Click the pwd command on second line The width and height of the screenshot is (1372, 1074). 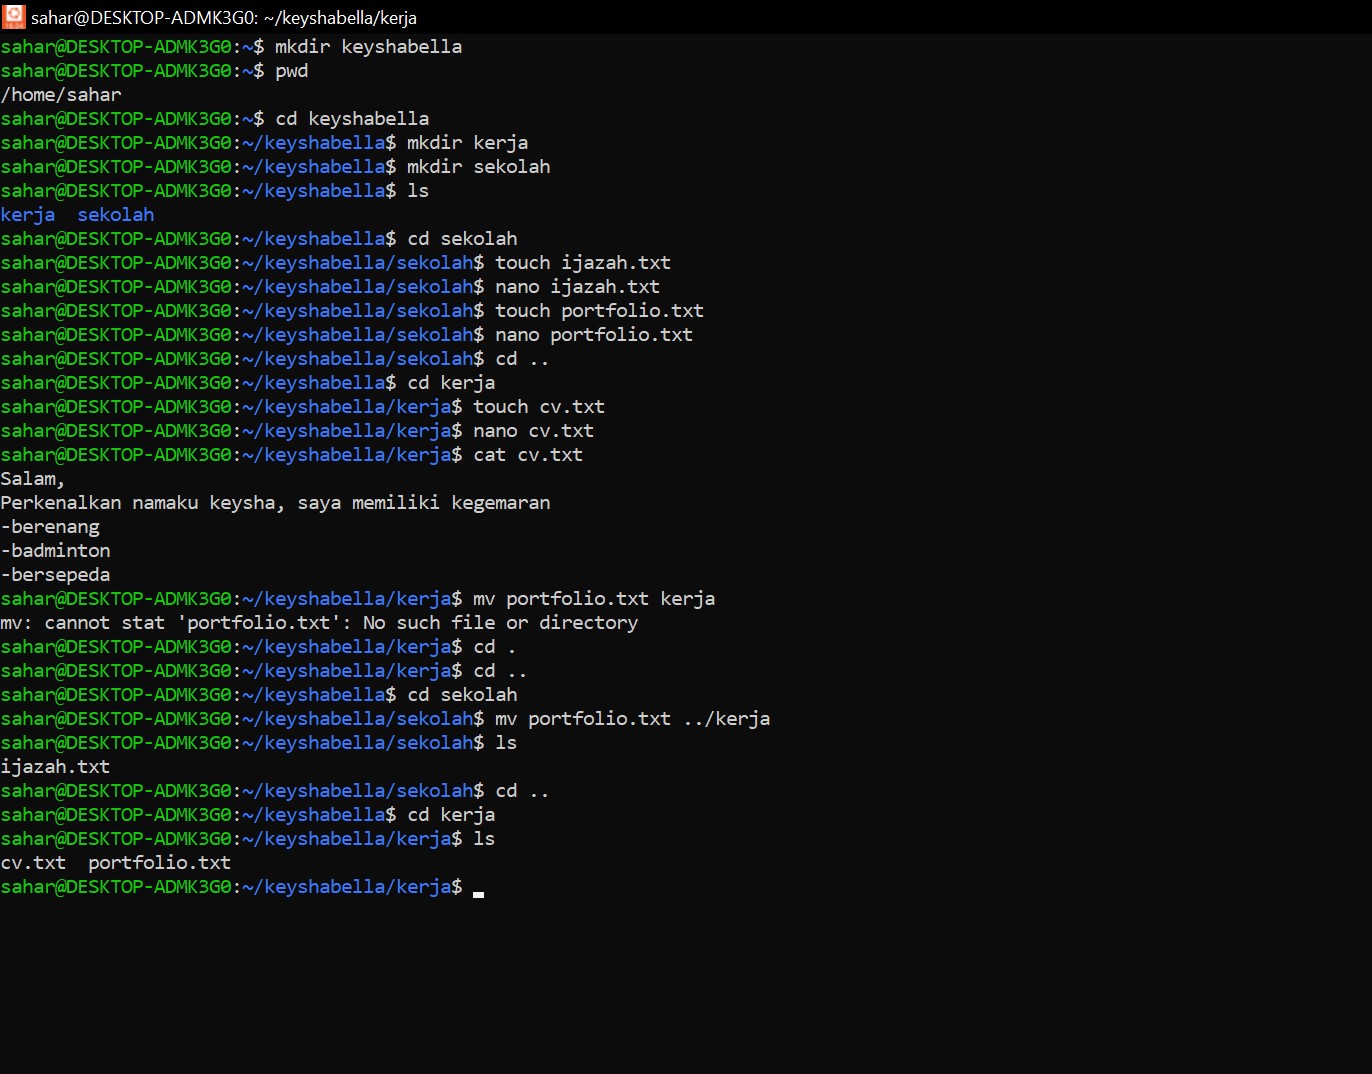291,70
